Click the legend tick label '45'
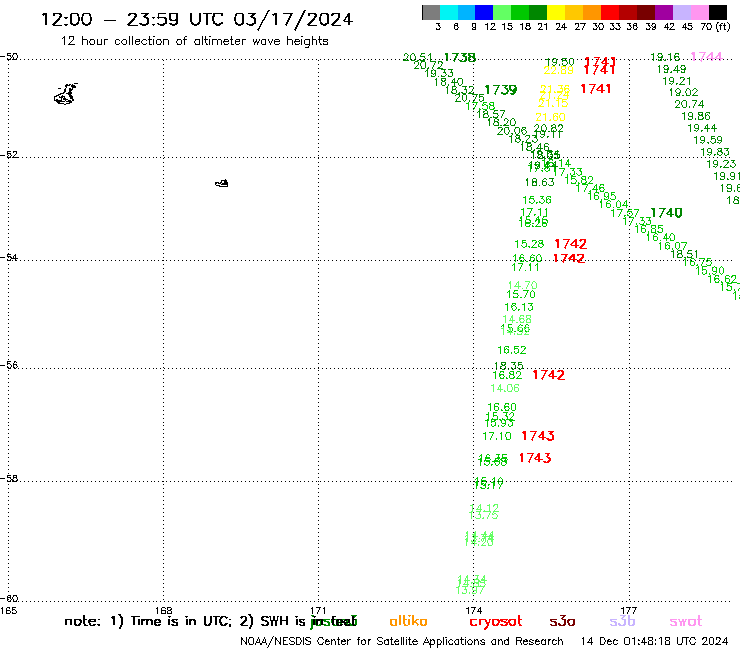The width and height of the screenshot is (740, 650). click(x=687, y=27)
